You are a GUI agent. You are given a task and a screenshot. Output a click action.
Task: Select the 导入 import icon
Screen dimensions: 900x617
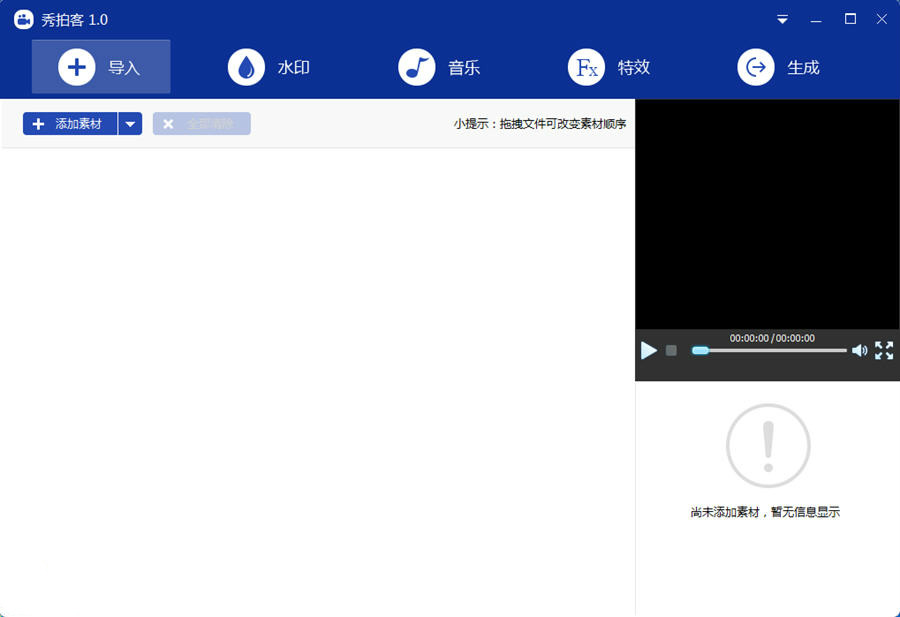(x=77, y=67)
